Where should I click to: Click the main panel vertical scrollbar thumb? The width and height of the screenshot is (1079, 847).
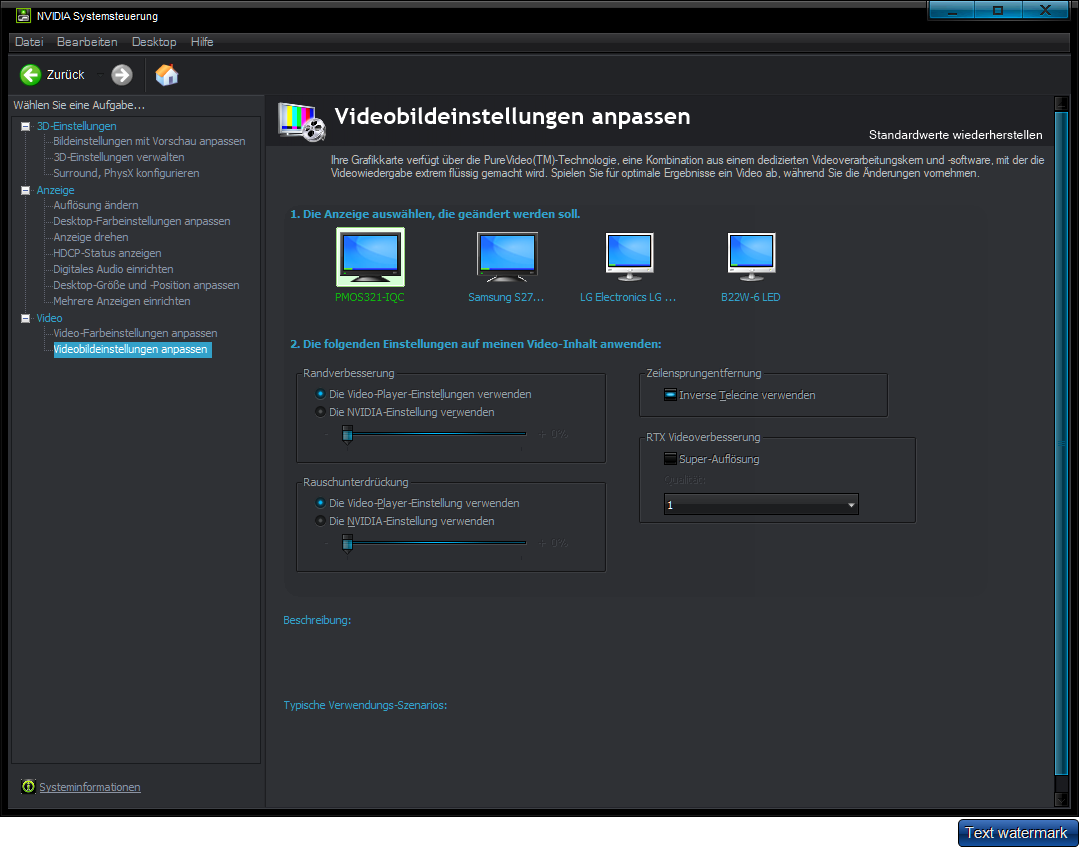1061,443
